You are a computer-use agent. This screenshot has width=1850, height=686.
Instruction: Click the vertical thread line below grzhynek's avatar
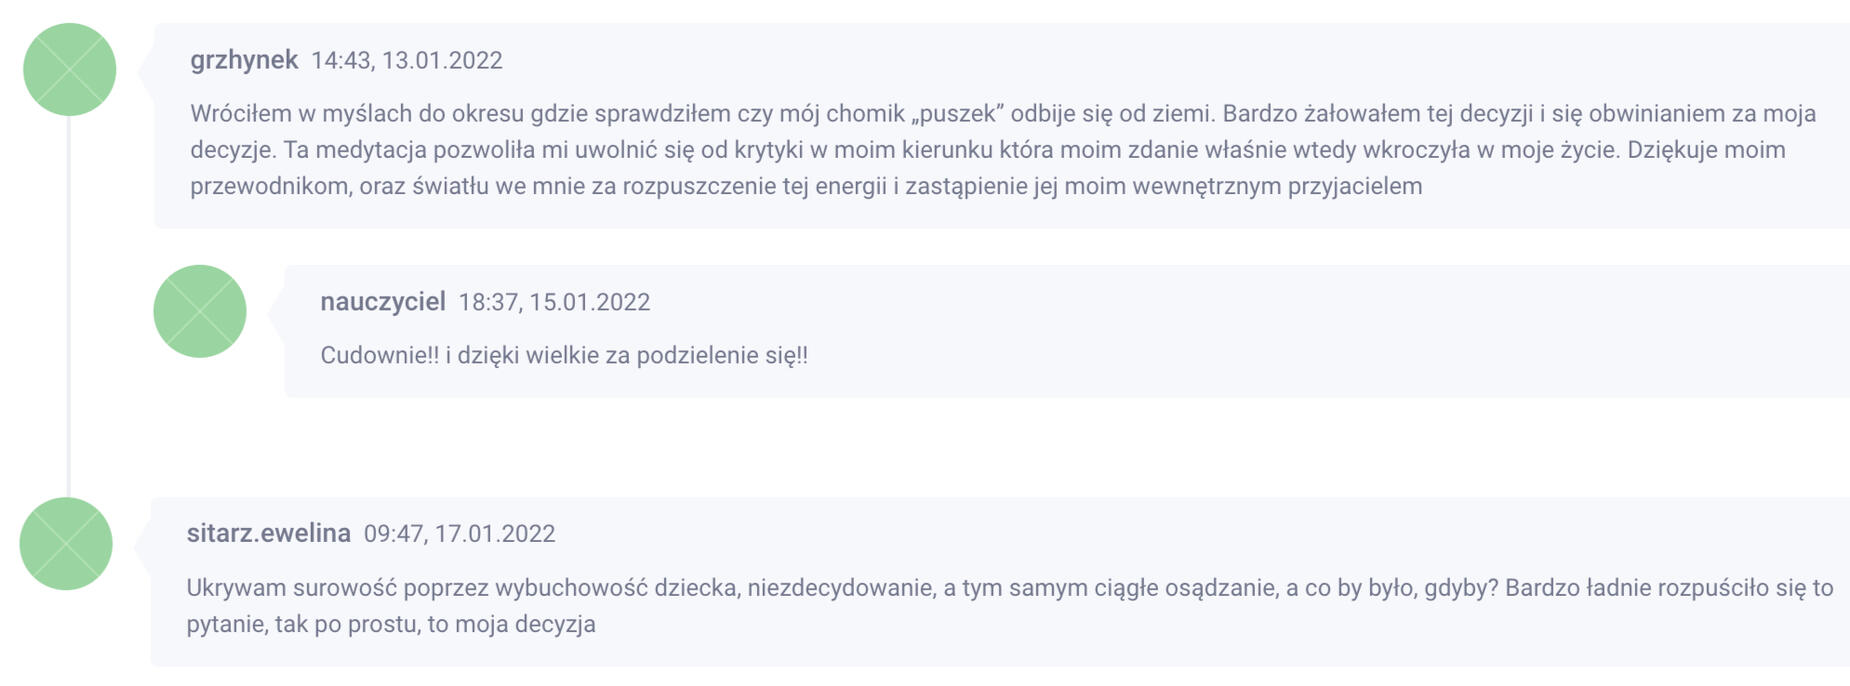(x=69, y=300)
